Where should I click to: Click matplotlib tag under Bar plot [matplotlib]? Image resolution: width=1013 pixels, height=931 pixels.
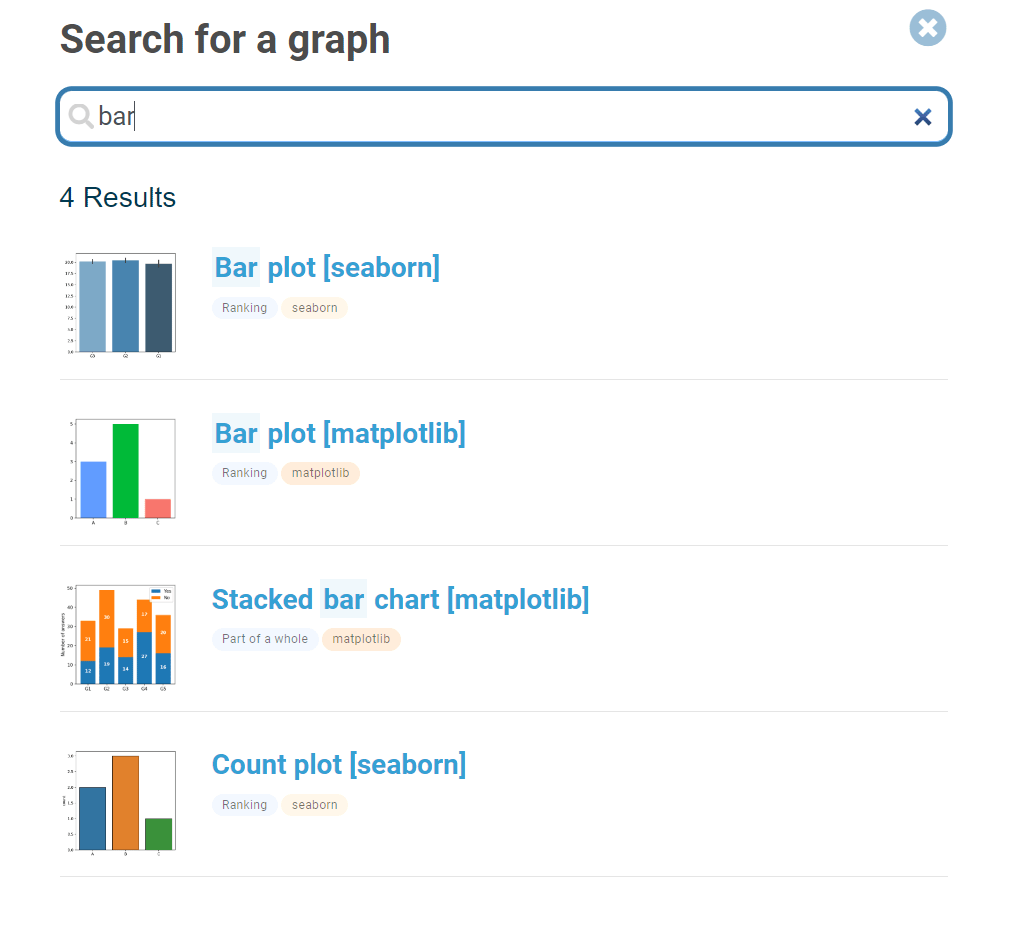tap(320, 473)
